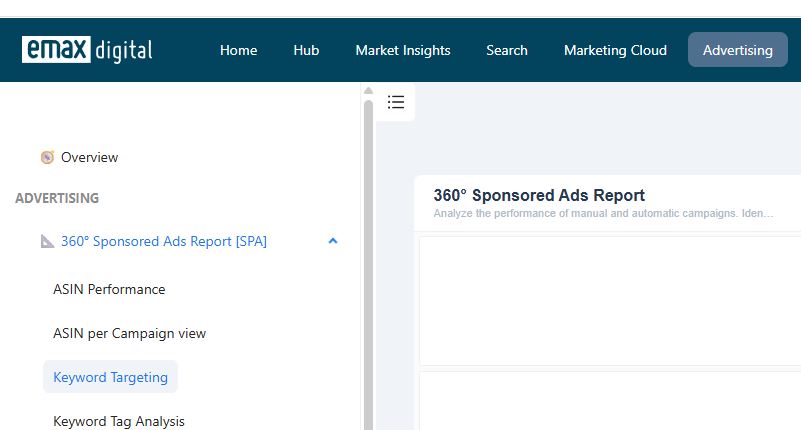Click the report description subtitle text

pyautogui.click(x=603, y=213)
